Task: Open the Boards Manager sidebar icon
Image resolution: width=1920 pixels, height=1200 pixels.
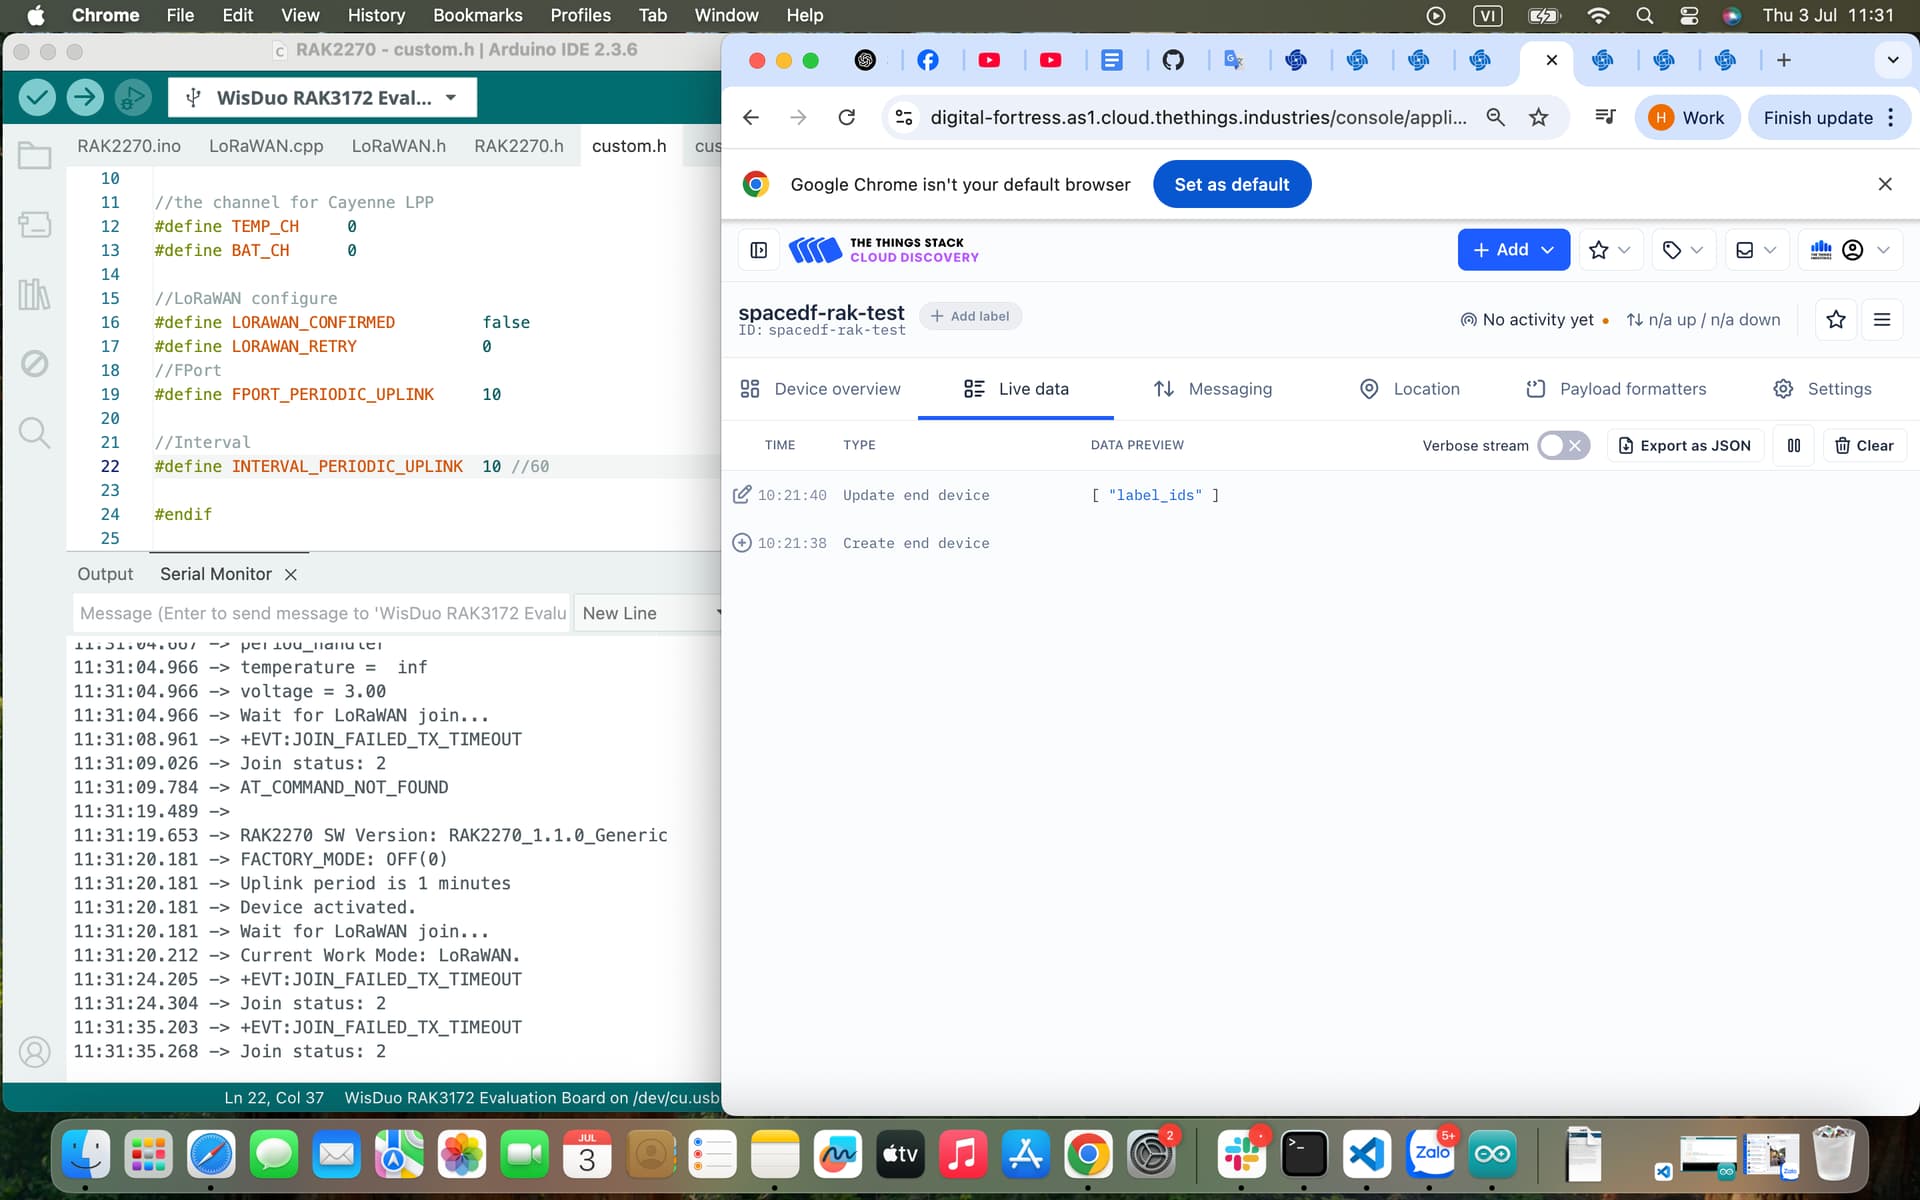Action: [34, 225]
